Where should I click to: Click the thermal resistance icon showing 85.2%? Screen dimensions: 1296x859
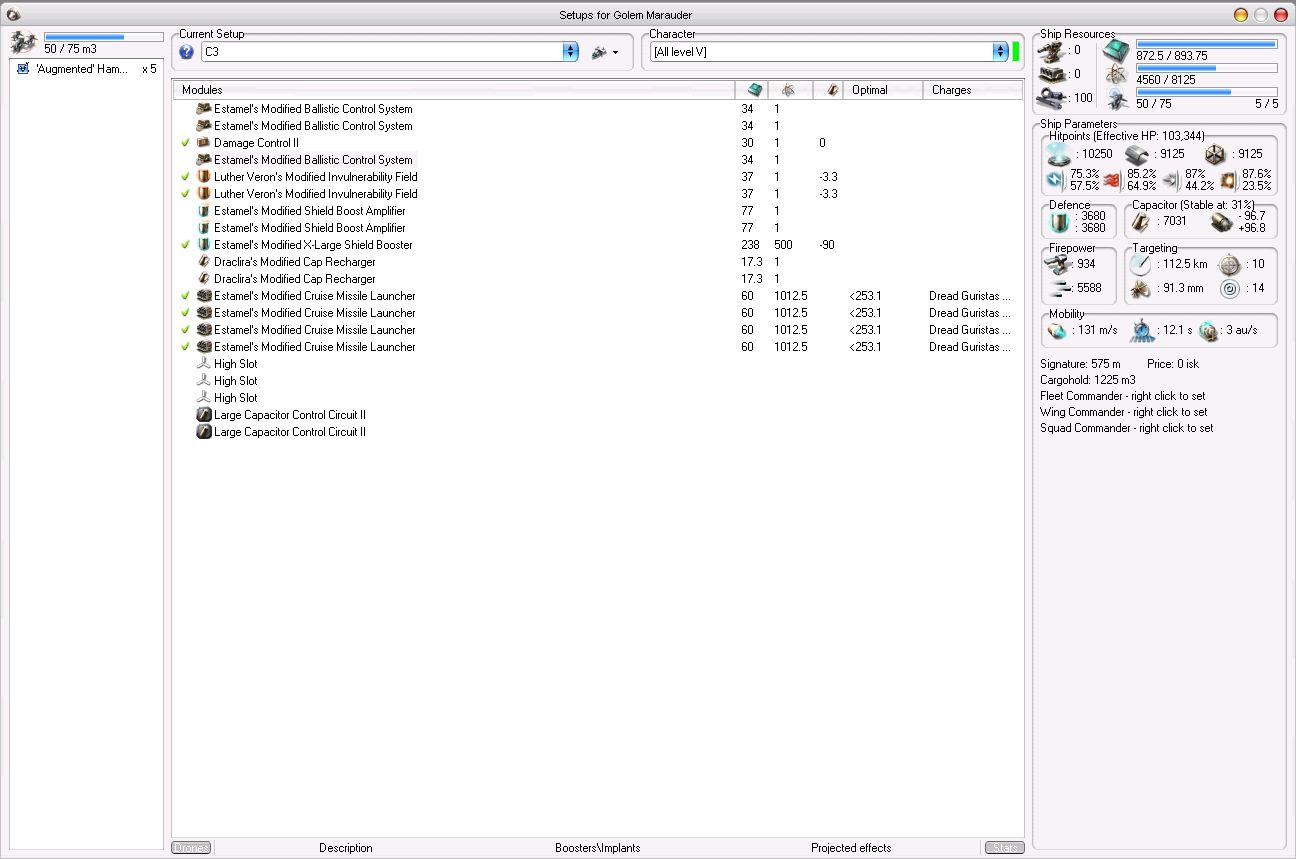[x=1113, y=180]
